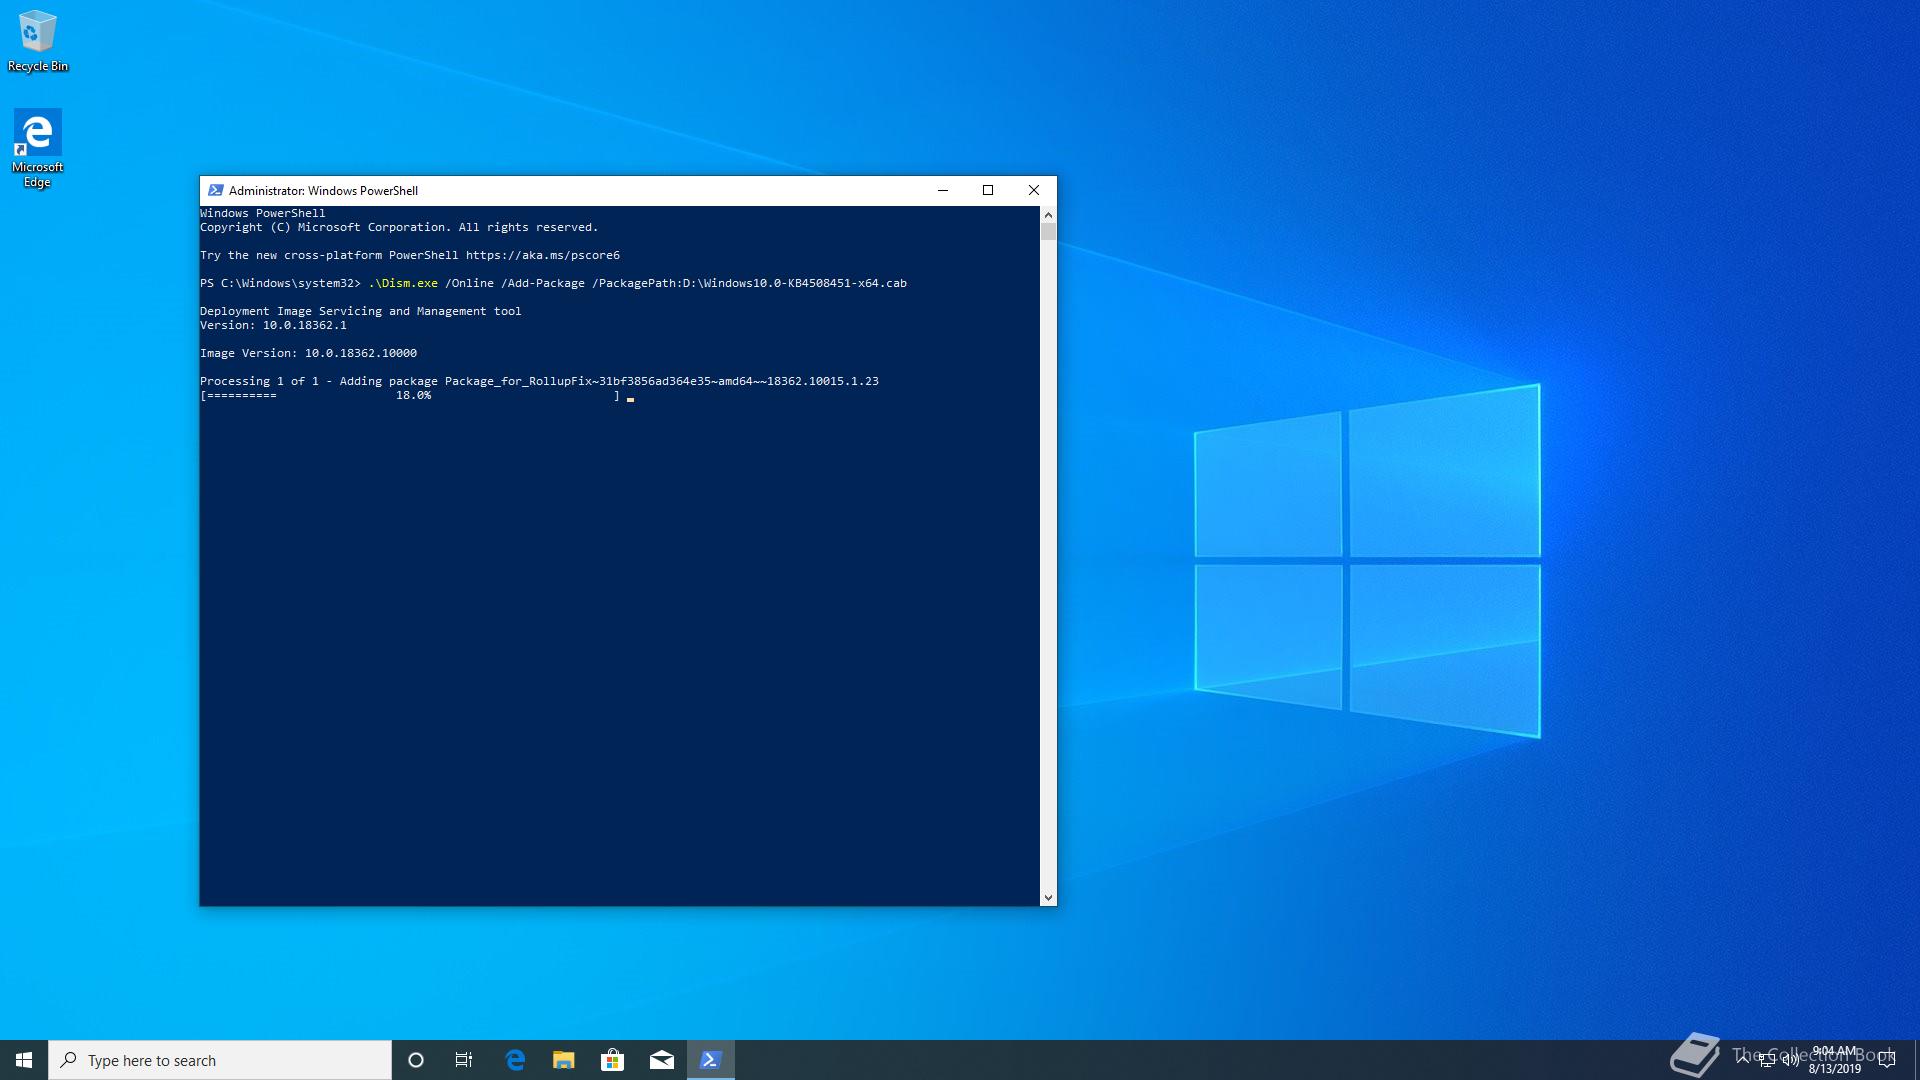
Task: Click the magnifier icon in the search box
Action: 70,1060
